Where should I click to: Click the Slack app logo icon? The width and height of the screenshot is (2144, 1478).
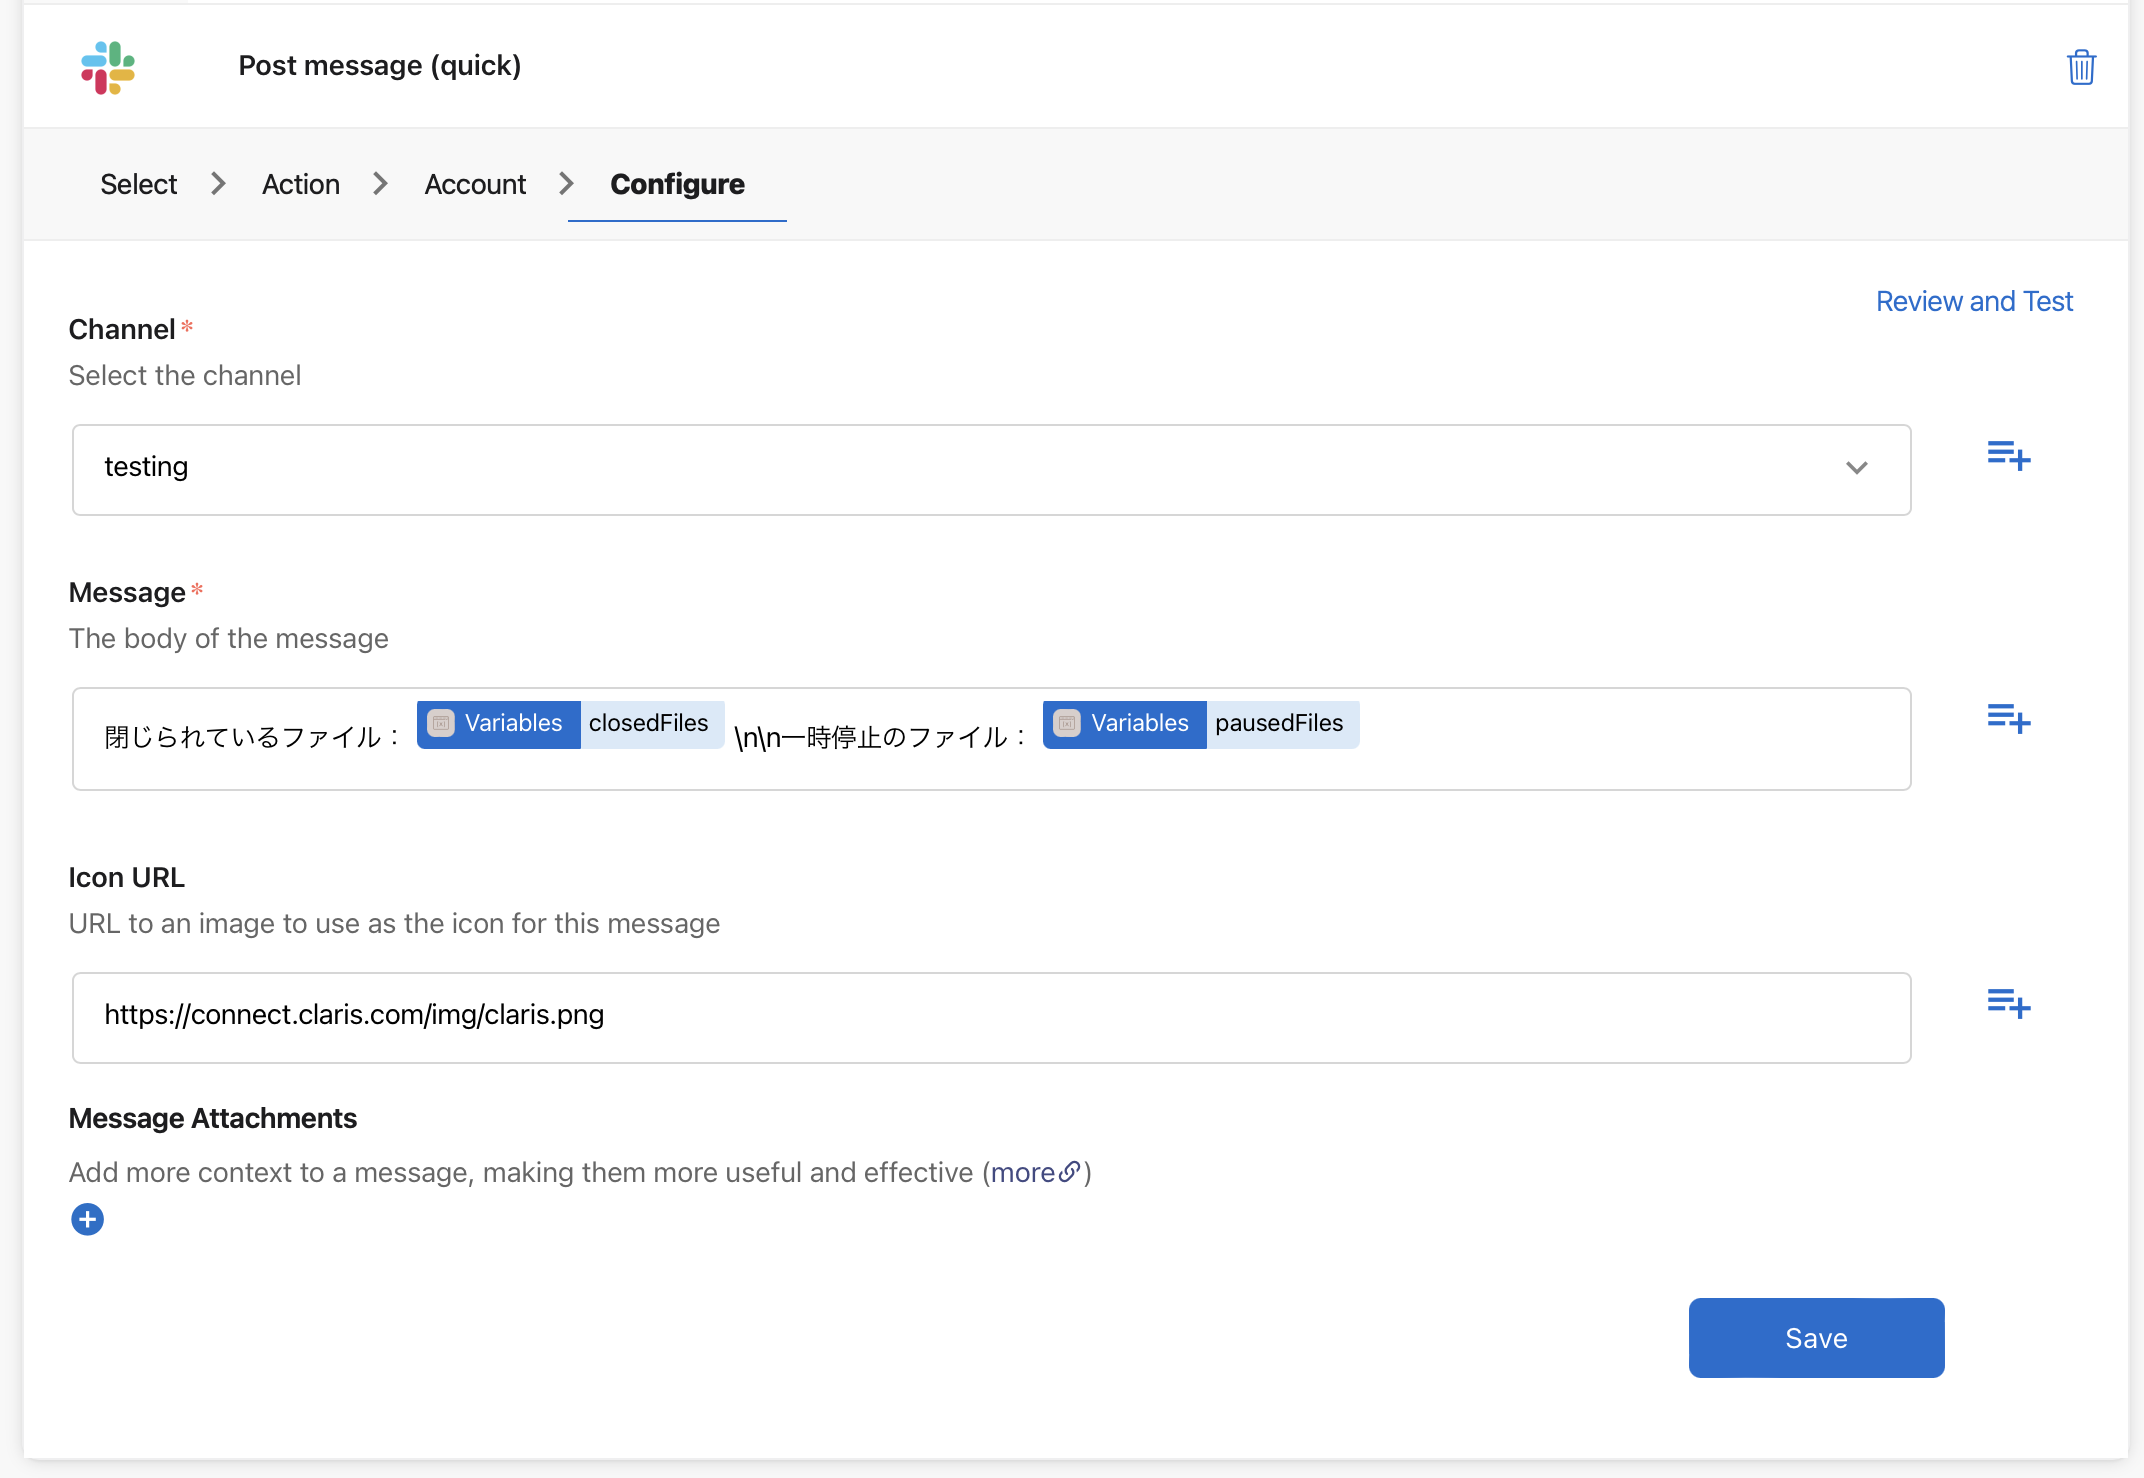tap(108, 67)
